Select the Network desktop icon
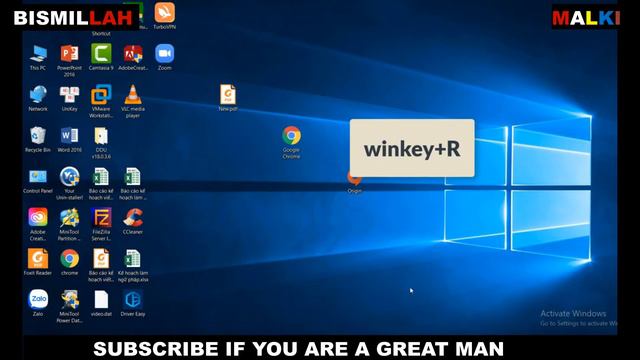 pyautogui.click(x=38, y=95)
